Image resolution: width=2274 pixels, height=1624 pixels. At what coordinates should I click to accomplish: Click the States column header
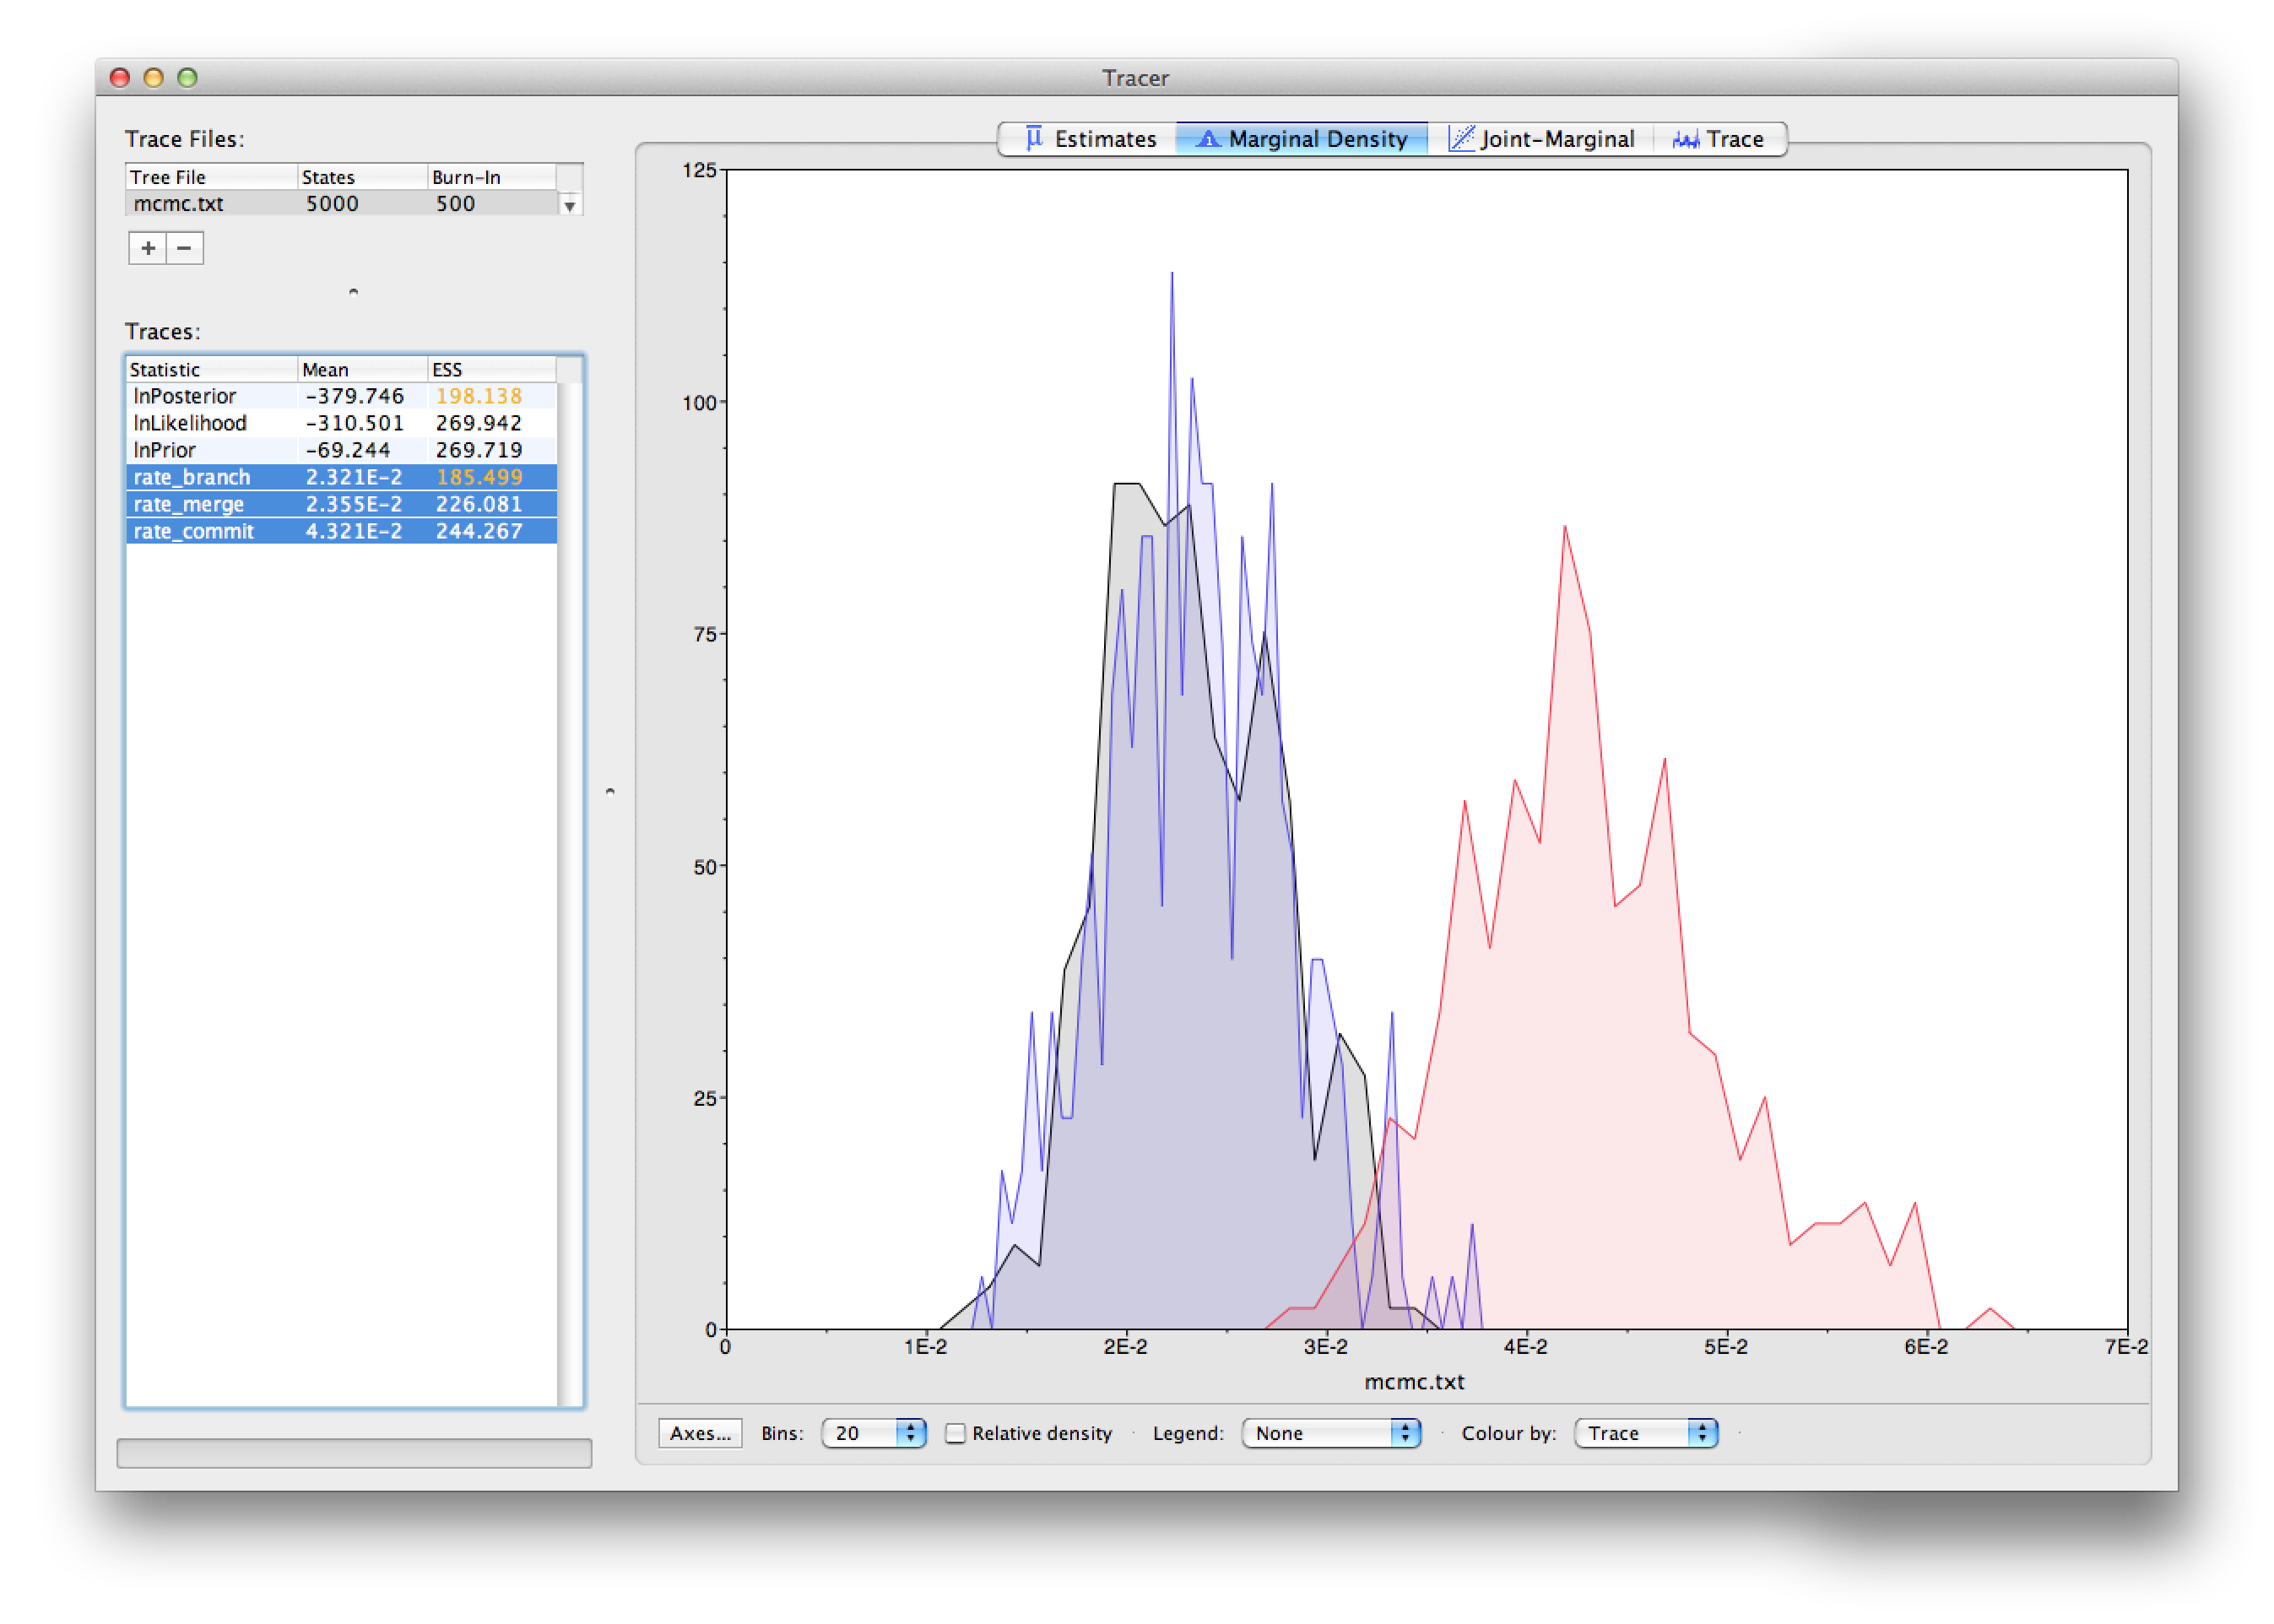click(363, 177)
